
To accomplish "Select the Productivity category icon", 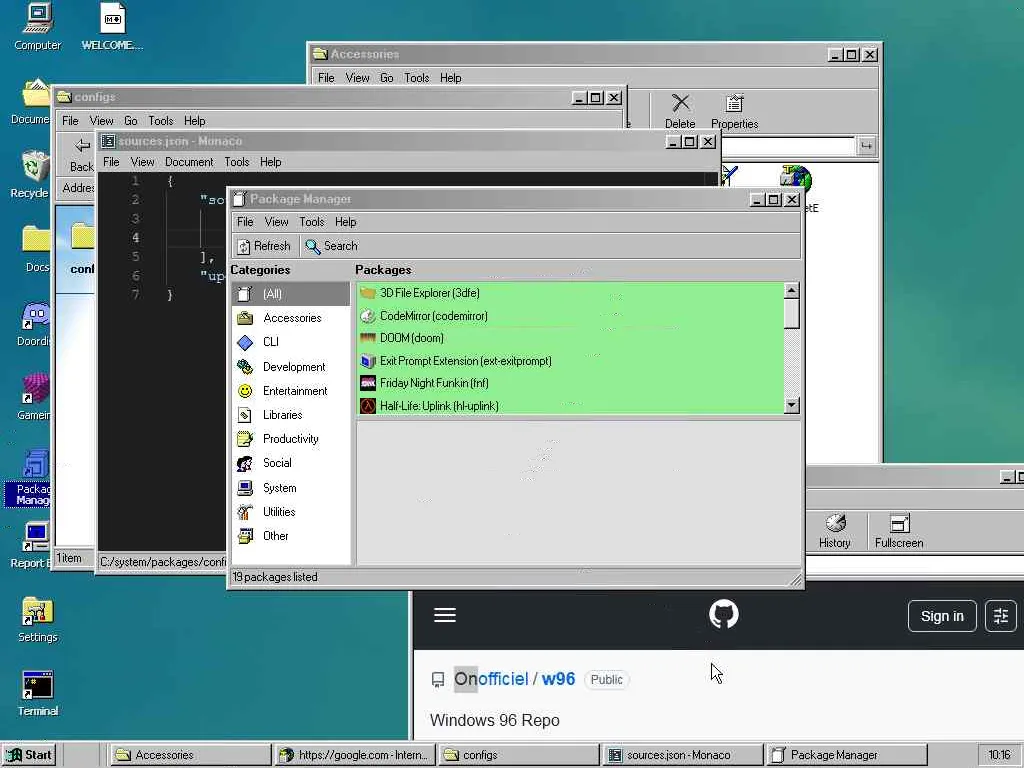I will tap(245, 439).
